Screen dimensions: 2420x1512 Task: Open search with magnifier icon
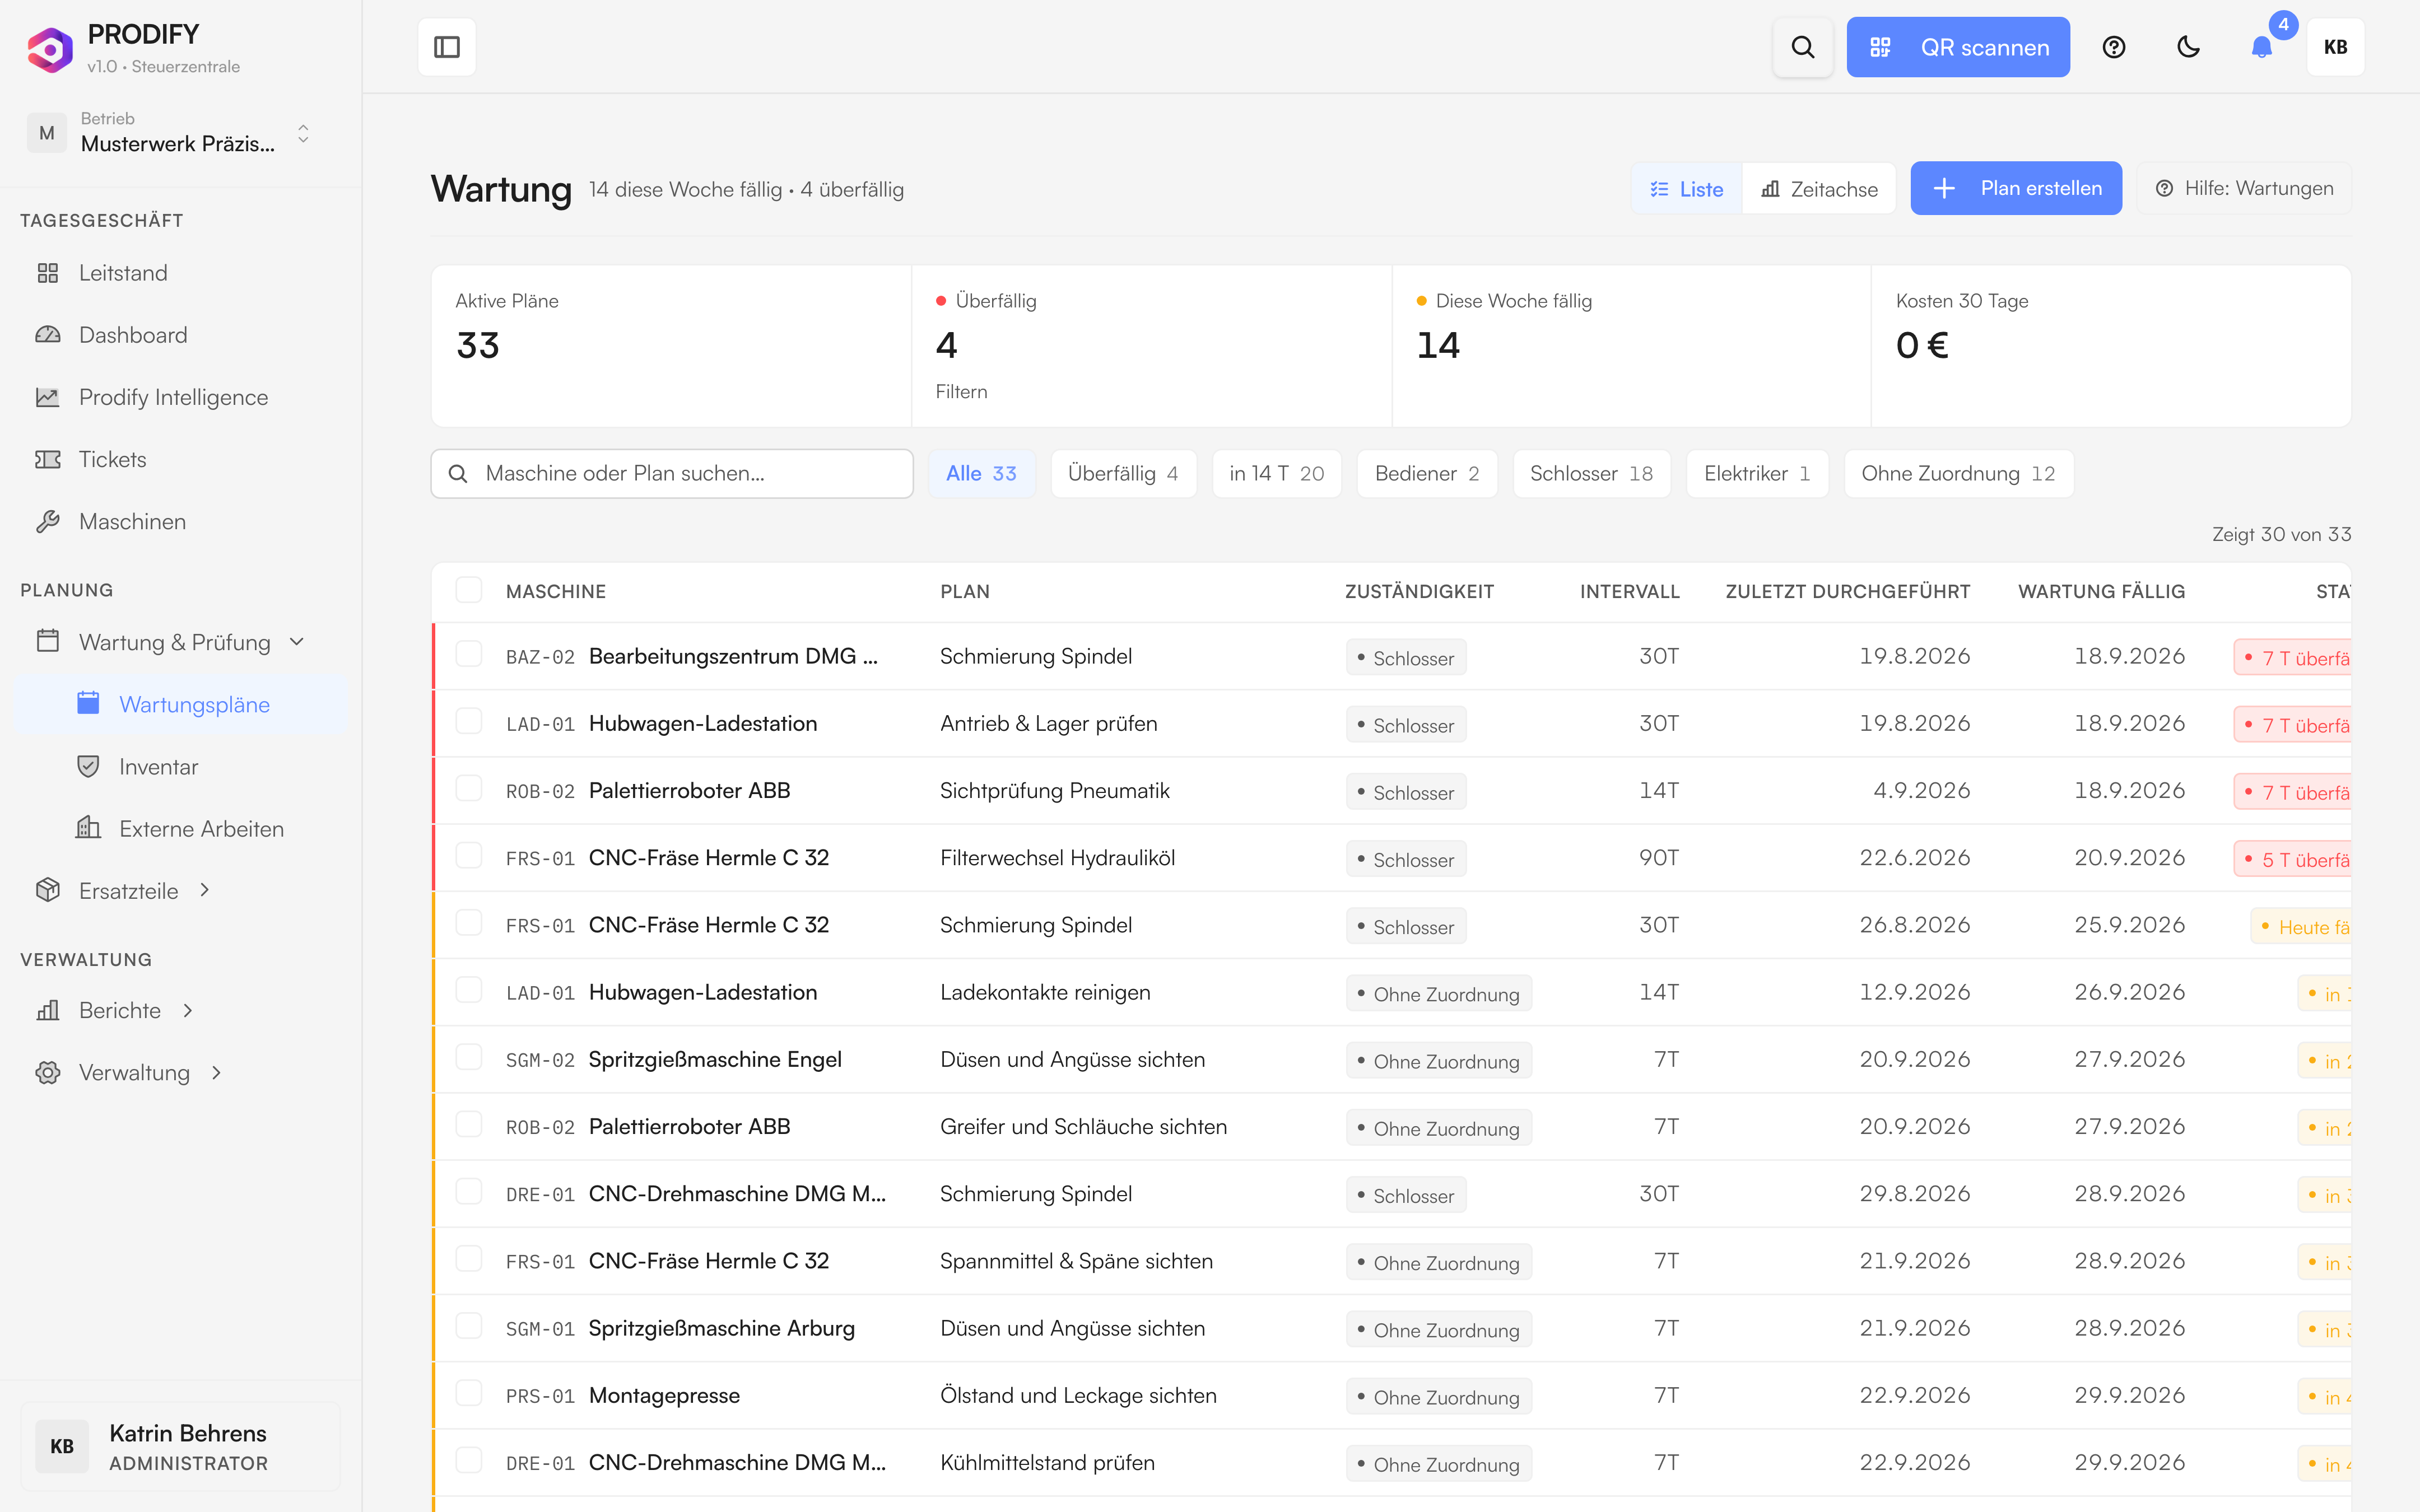point(1802,47)
